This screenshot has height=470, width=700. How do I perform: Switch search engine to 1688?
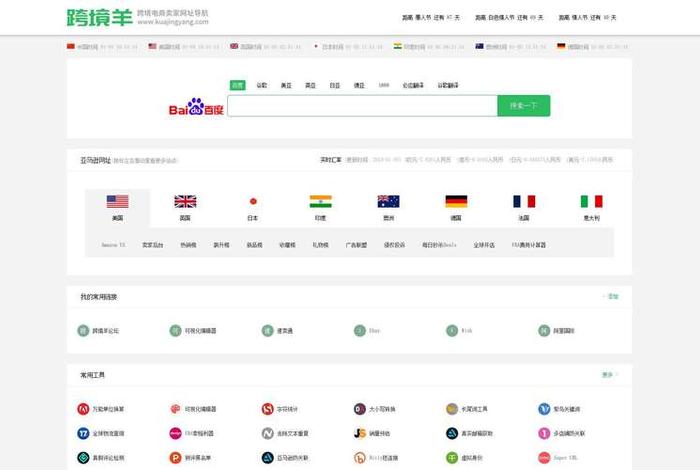tap(383, 86)
